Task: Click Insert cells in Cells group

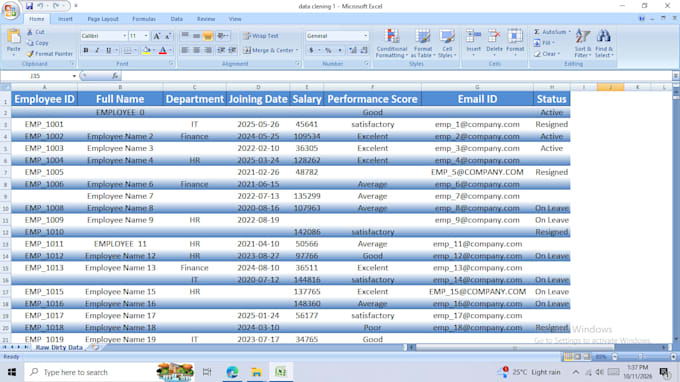Action: click(x=473, y=42)
